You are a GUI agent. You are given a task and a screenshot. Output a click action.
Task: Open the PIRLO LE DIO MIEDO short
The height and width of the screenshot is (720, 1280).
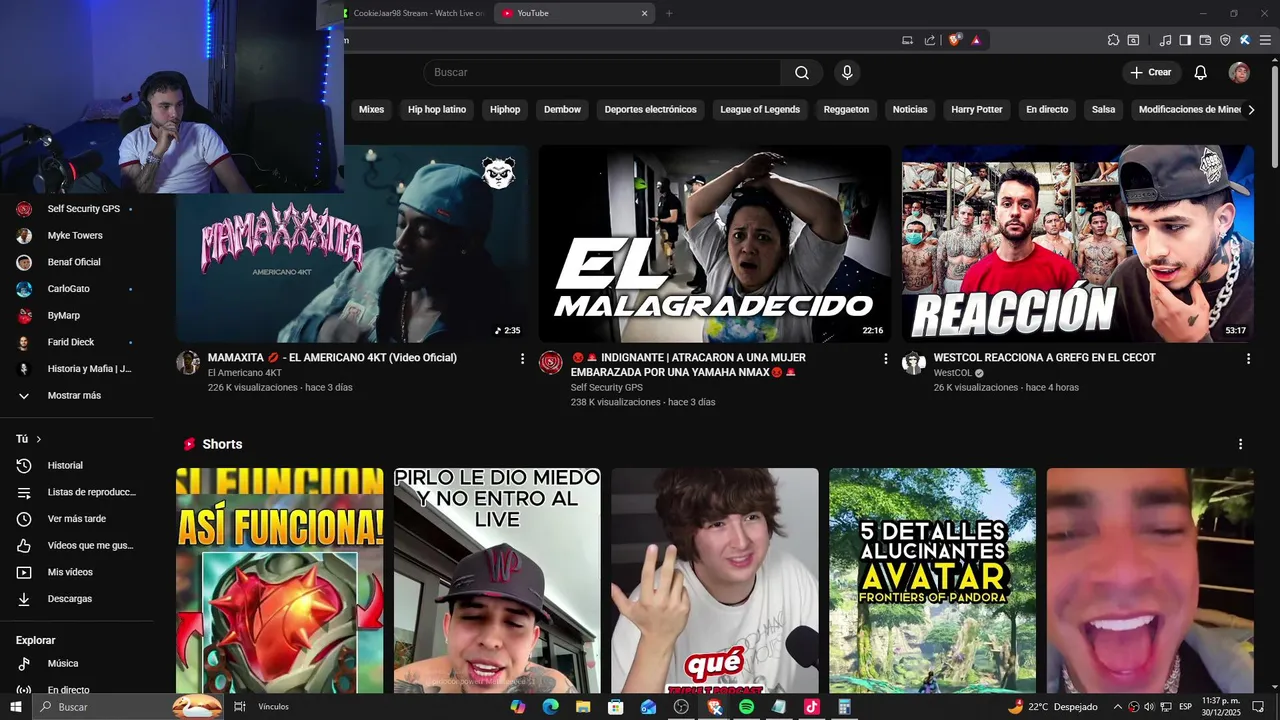pyautogui.click(x=497, y=581)
